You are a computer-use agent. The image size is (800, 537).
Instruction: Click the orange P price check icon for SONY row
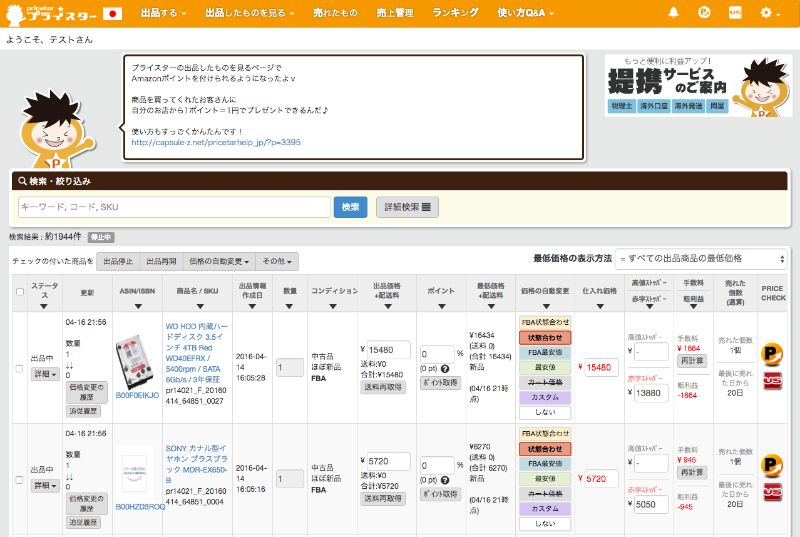click(x=771, y=465)
